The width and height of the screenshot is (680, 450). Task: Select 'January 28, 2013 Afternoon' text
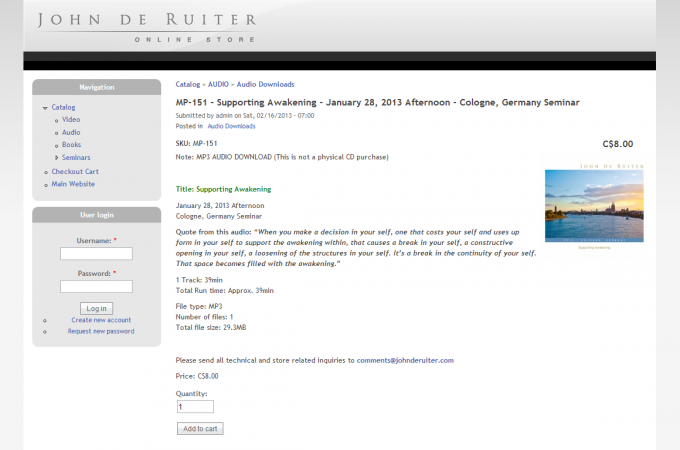pos(220,205)
